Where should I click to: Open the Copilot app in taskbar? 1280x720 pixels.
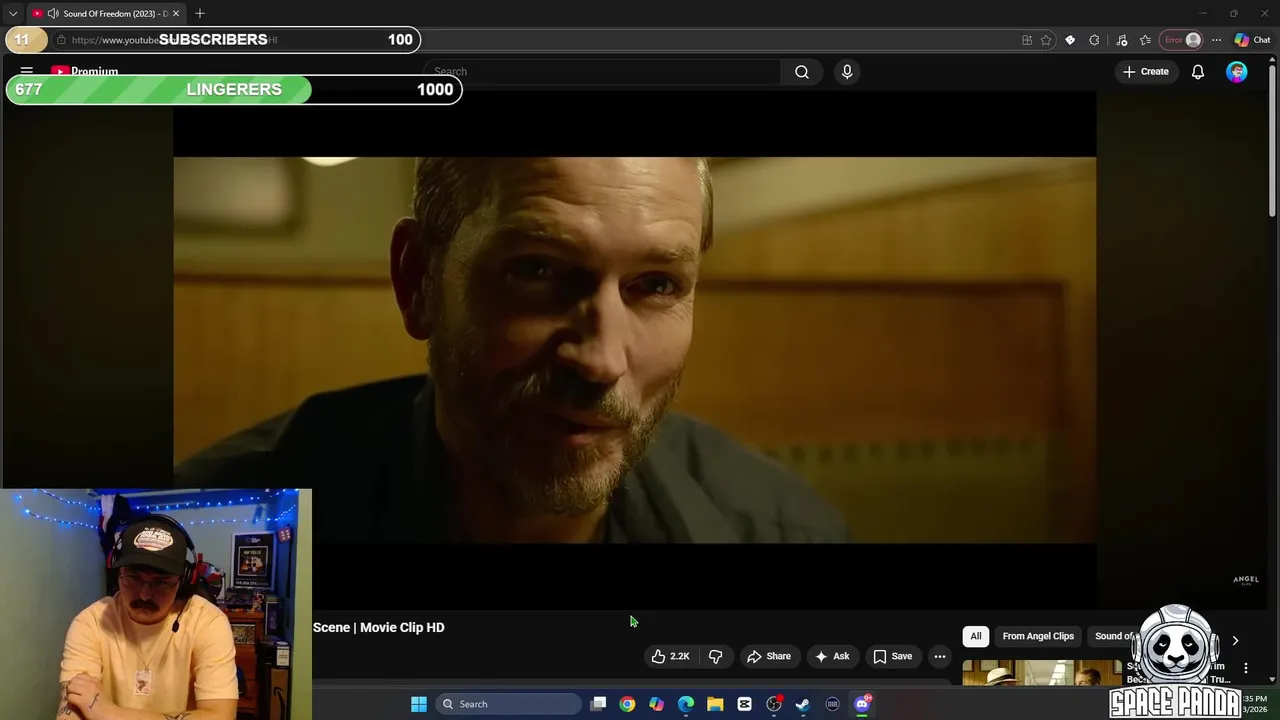(x=656, y=704)
